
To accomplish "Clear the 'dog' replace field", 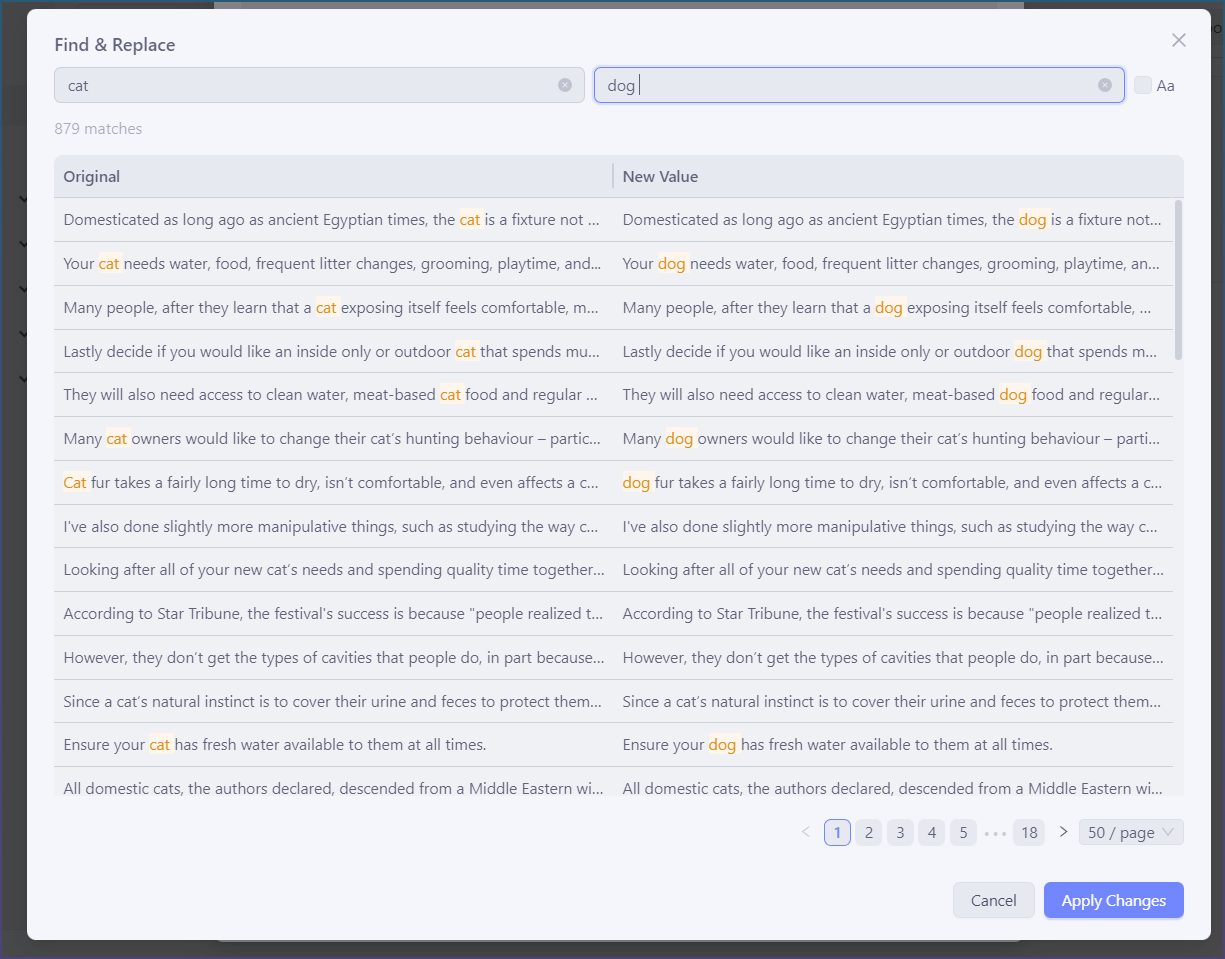I will coord(1104,85).
